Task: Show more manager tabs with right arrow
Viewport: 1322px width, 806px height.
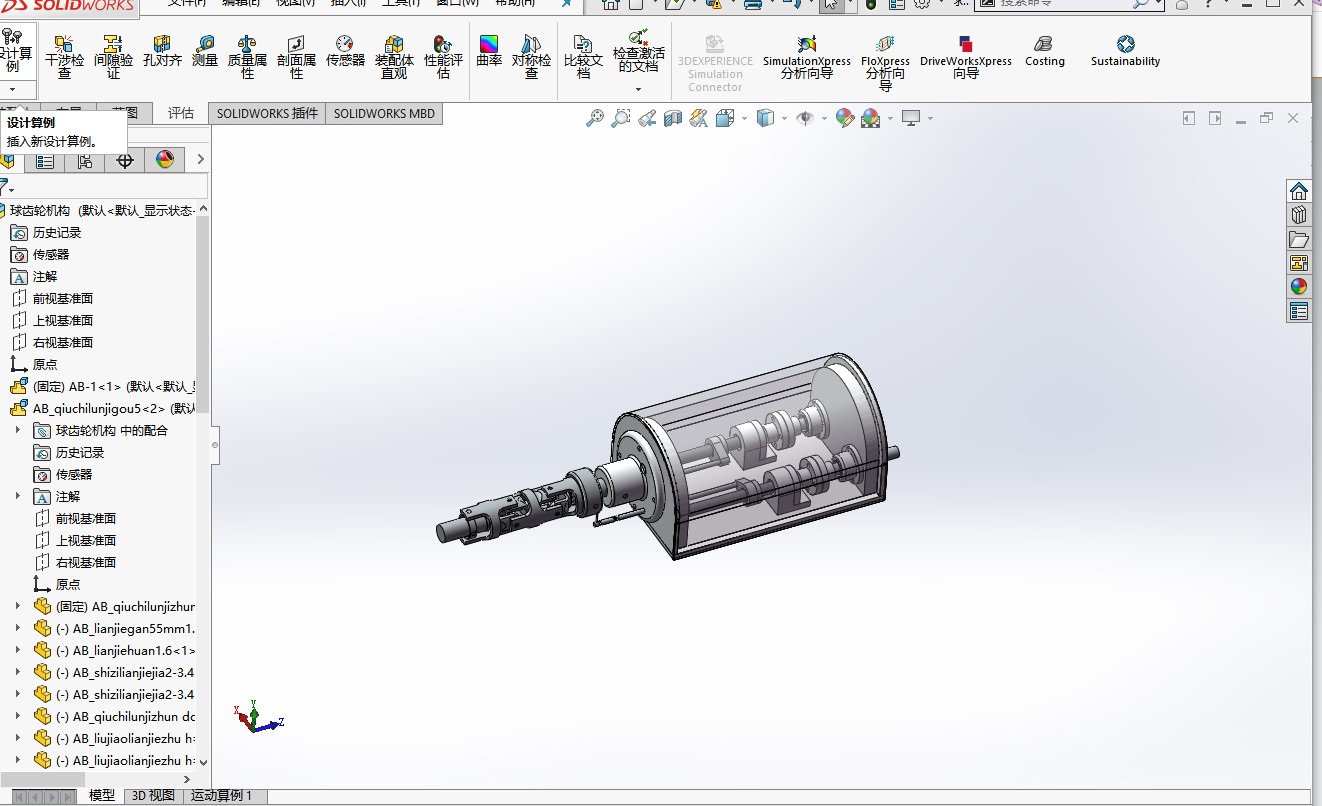Action: tap(200, 160)
